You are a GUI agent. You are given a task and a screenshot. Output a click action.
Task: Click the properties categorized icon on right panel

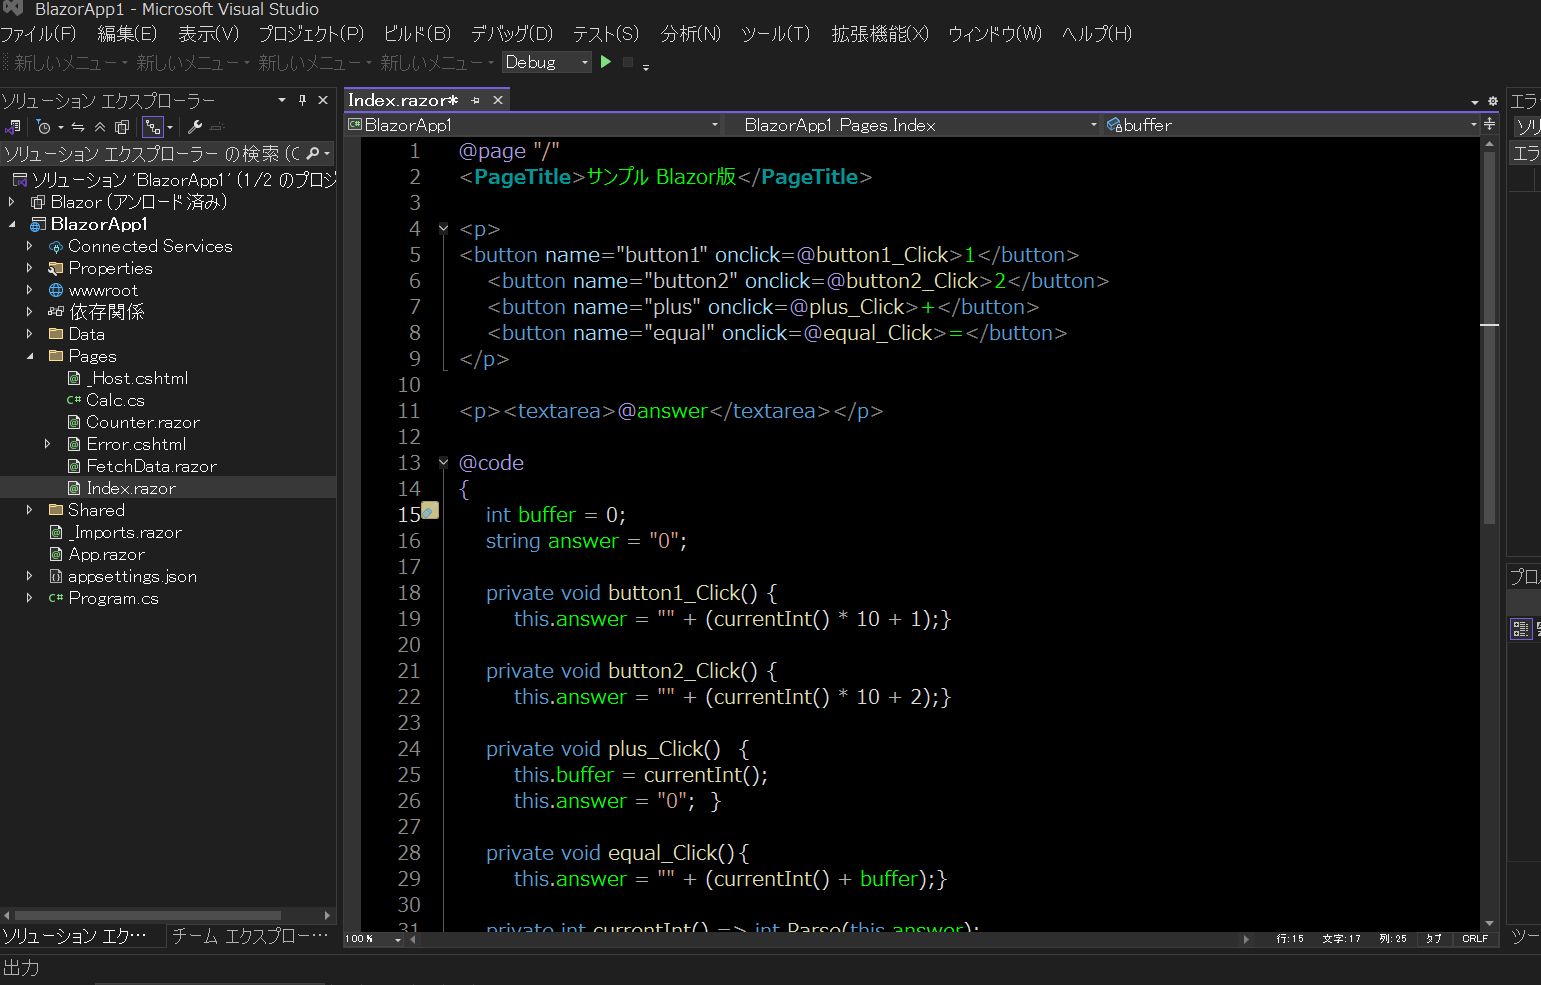tap(1521, 628)
